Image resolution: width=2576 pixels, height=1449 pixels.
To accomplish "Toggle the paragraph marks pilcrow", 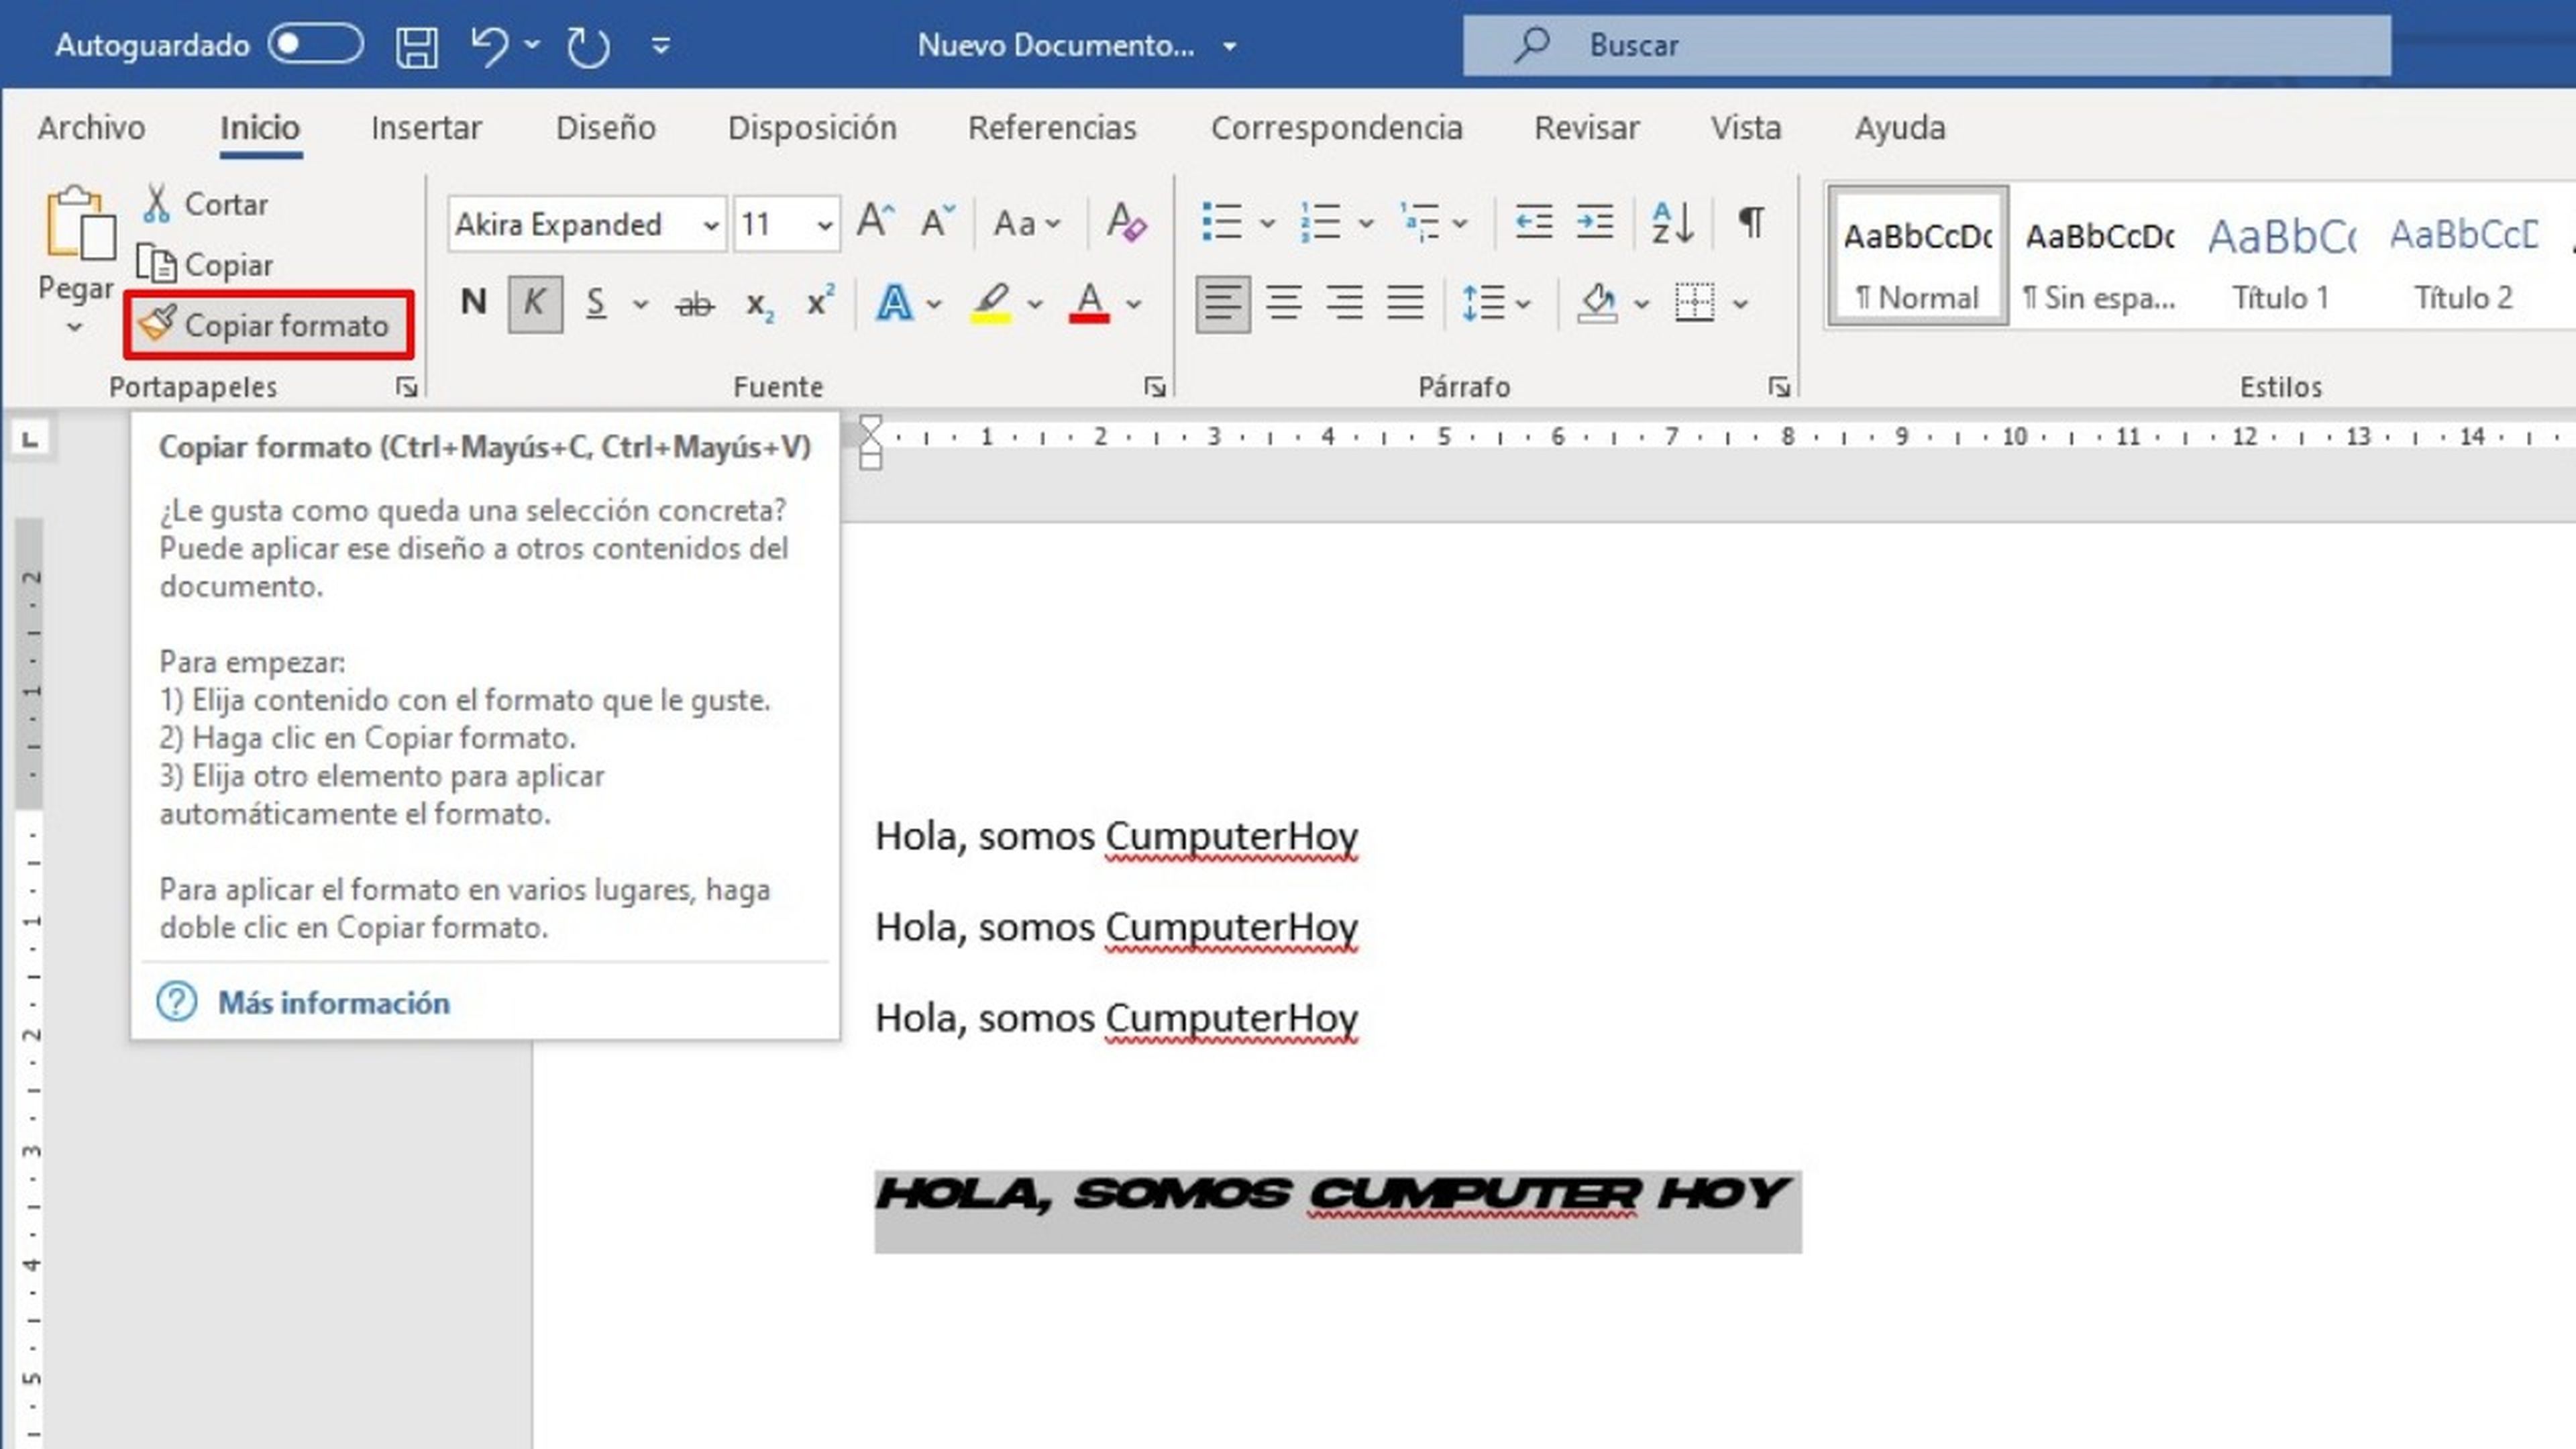I will [x=1751, y=222].
